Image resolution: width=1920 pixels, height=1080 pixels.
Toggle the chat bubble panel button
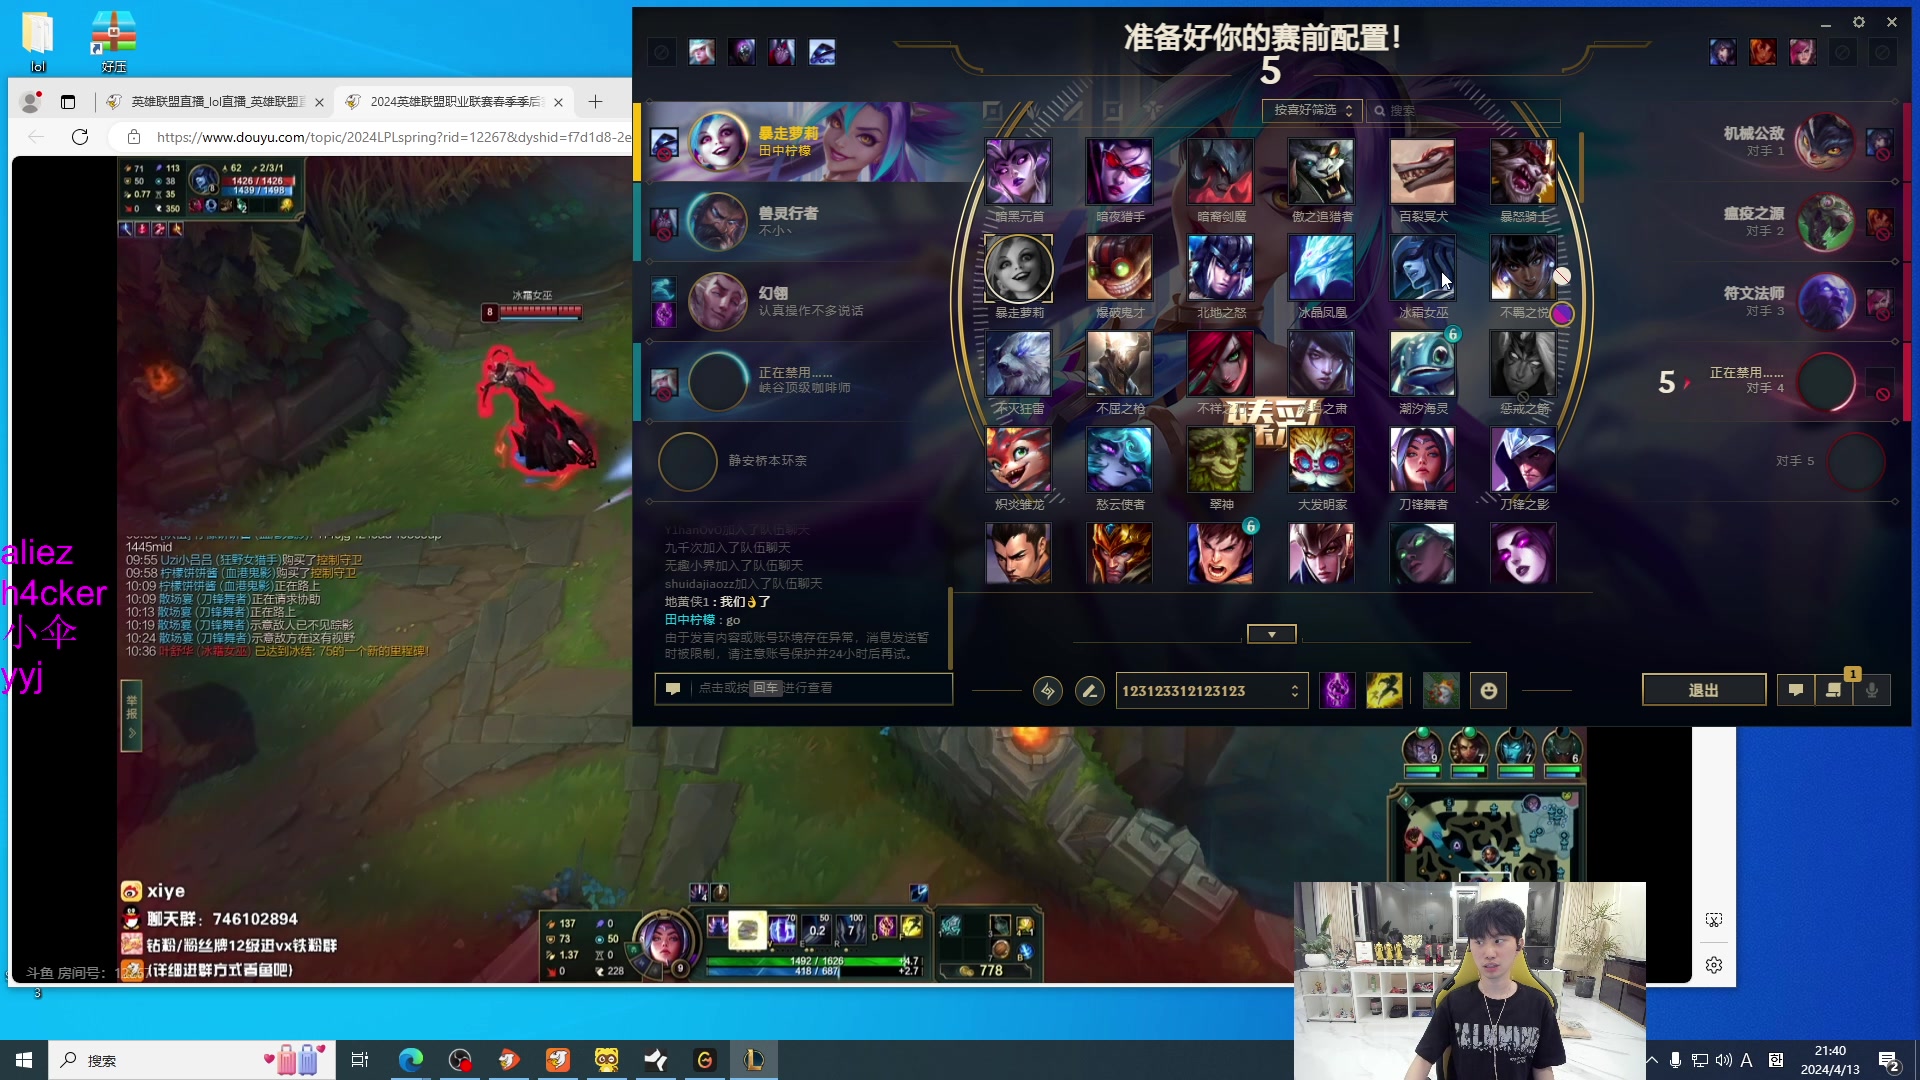(1796, 690)
